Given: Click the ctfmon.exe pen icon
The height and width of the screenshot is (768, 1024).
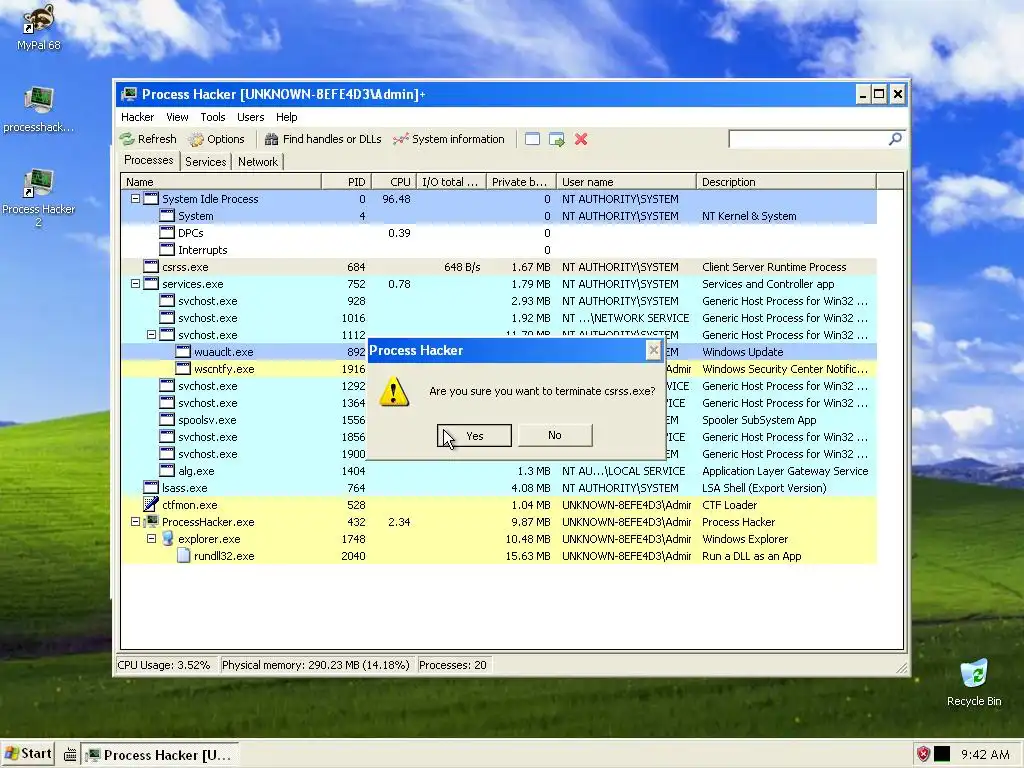Looking at the screenshot, I should pos(151,504).
